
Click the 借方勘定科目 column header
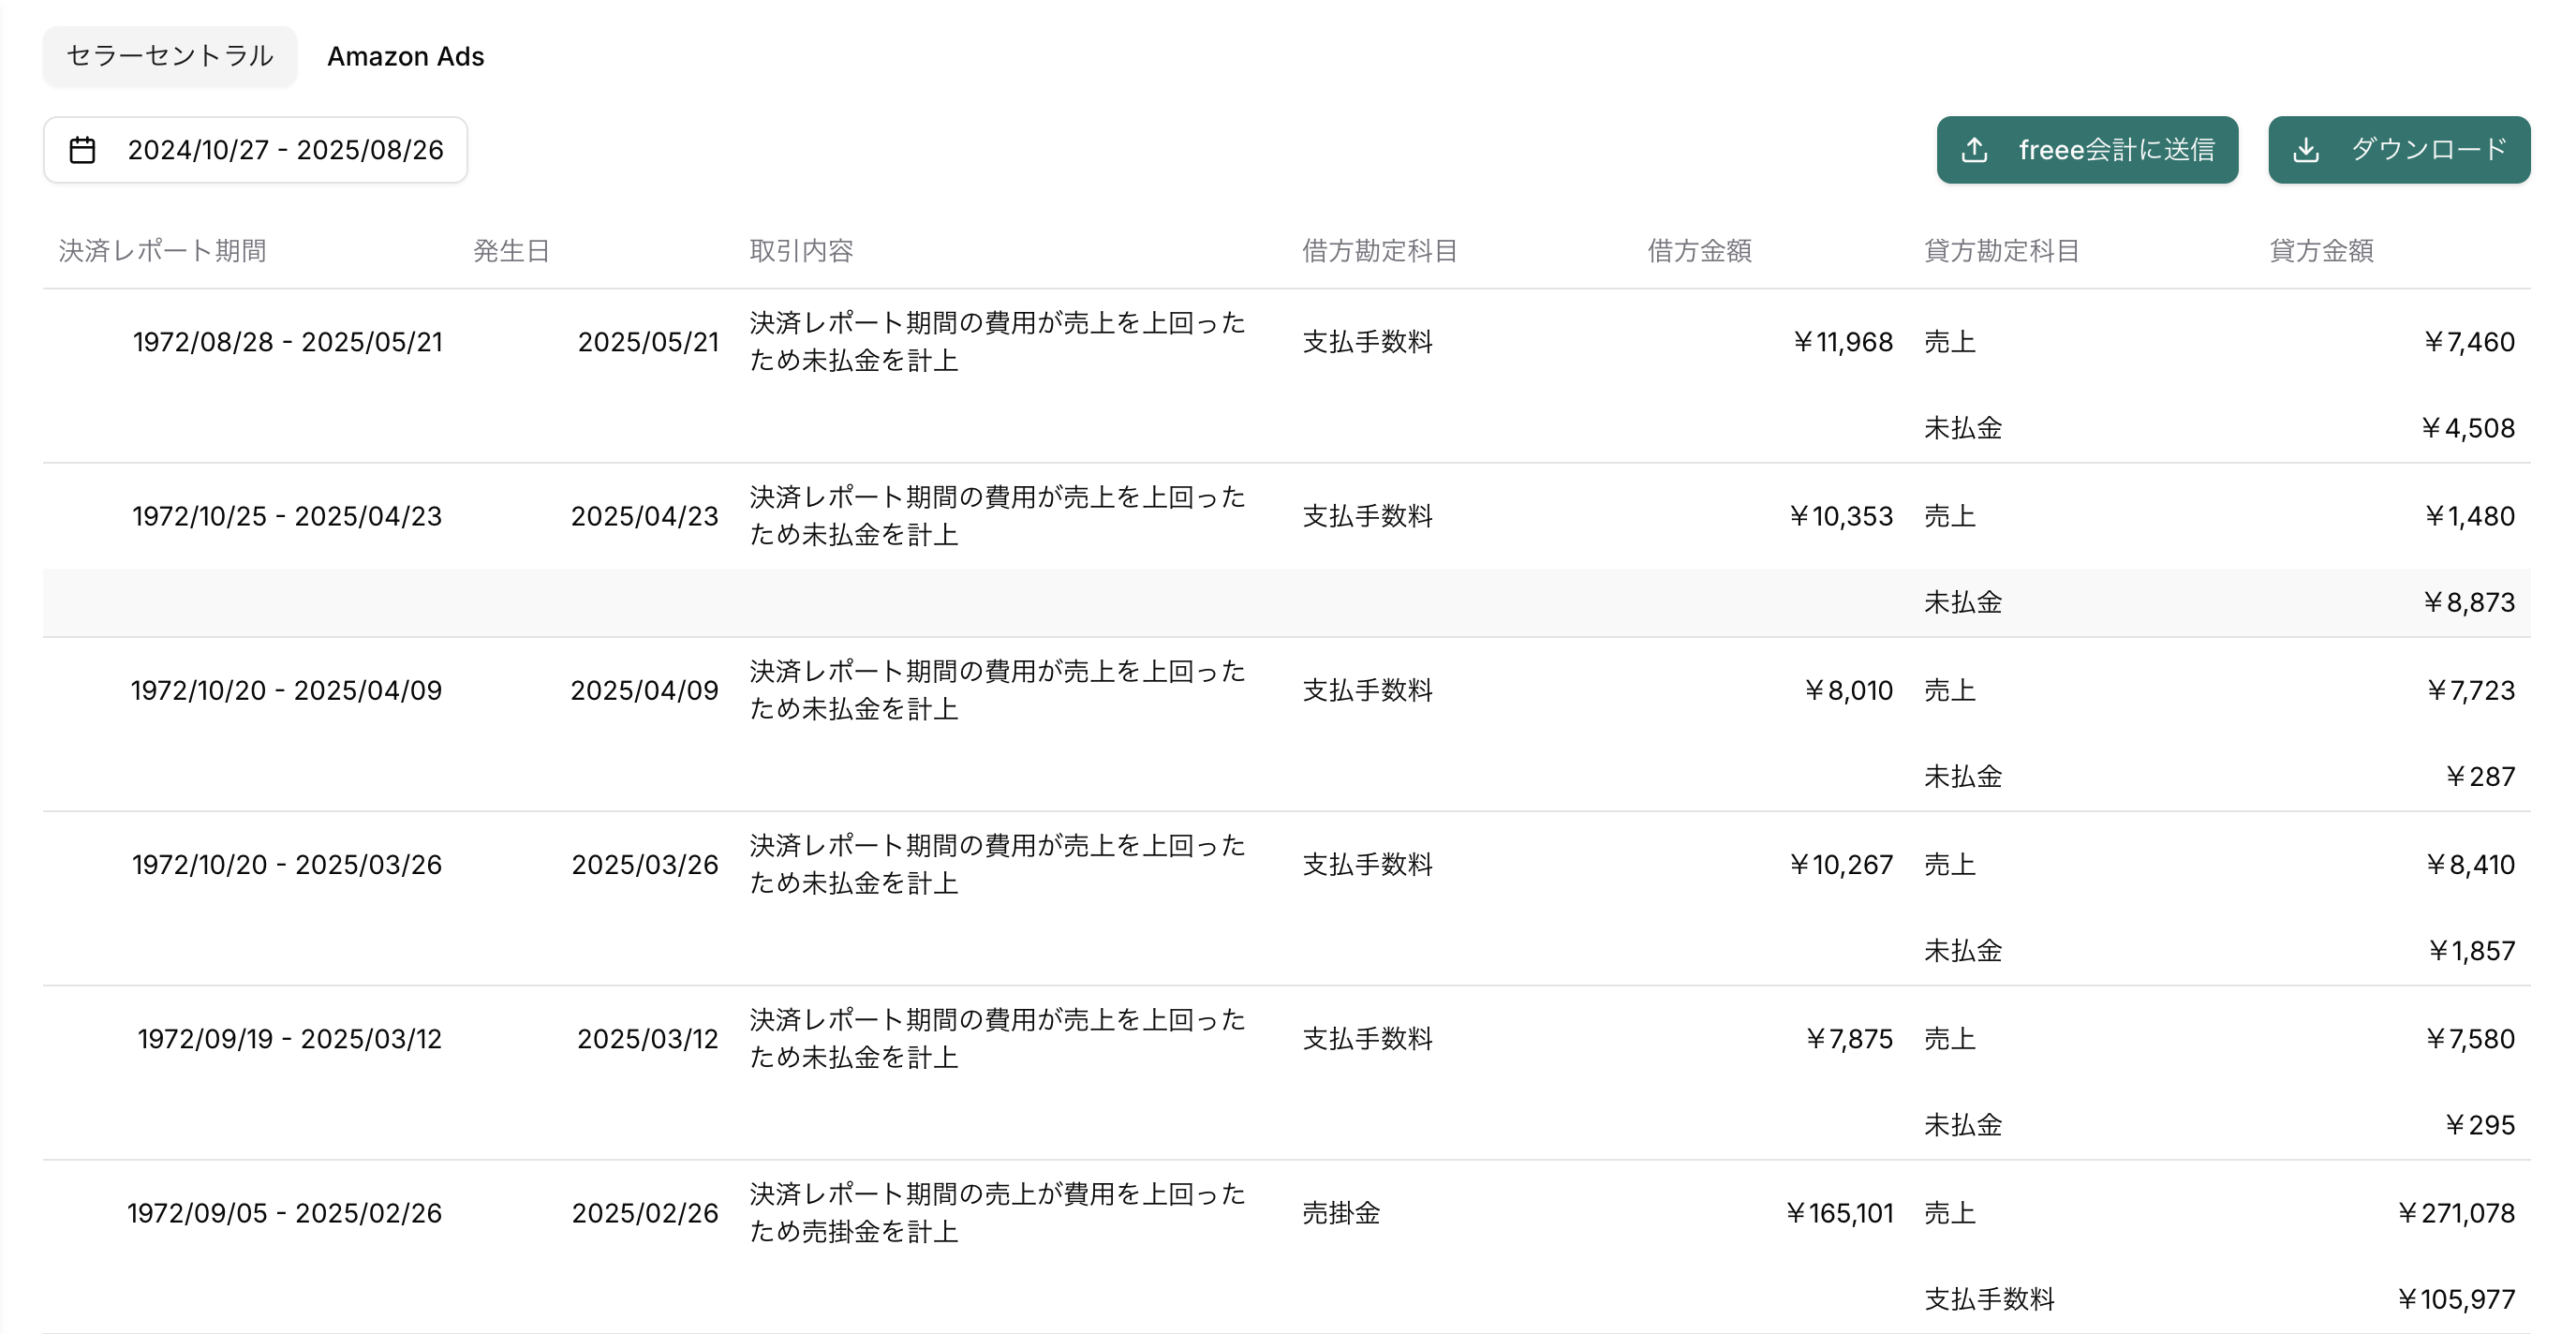pos(1379,251)
